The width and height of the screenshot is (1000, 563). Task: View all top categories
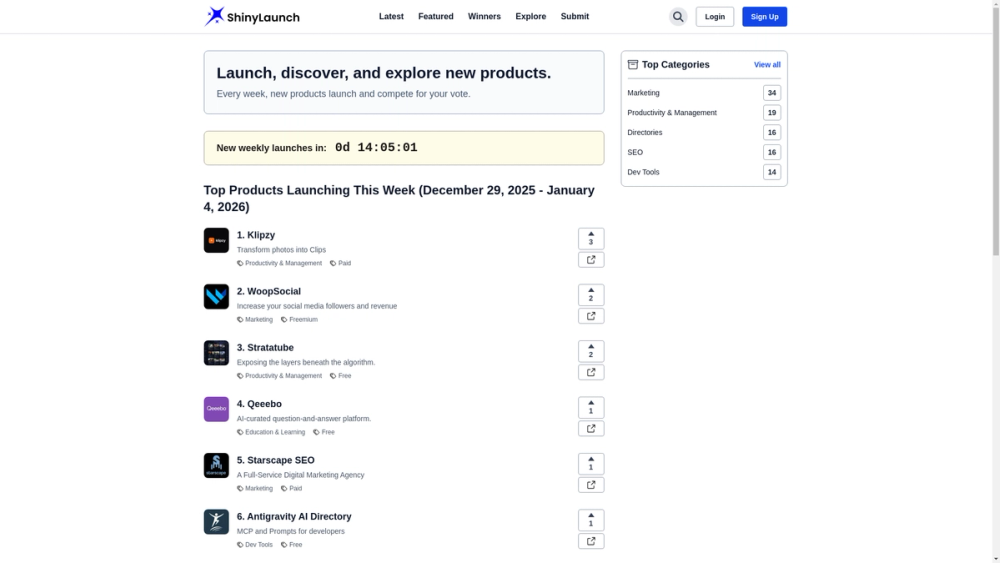[767, 64]
